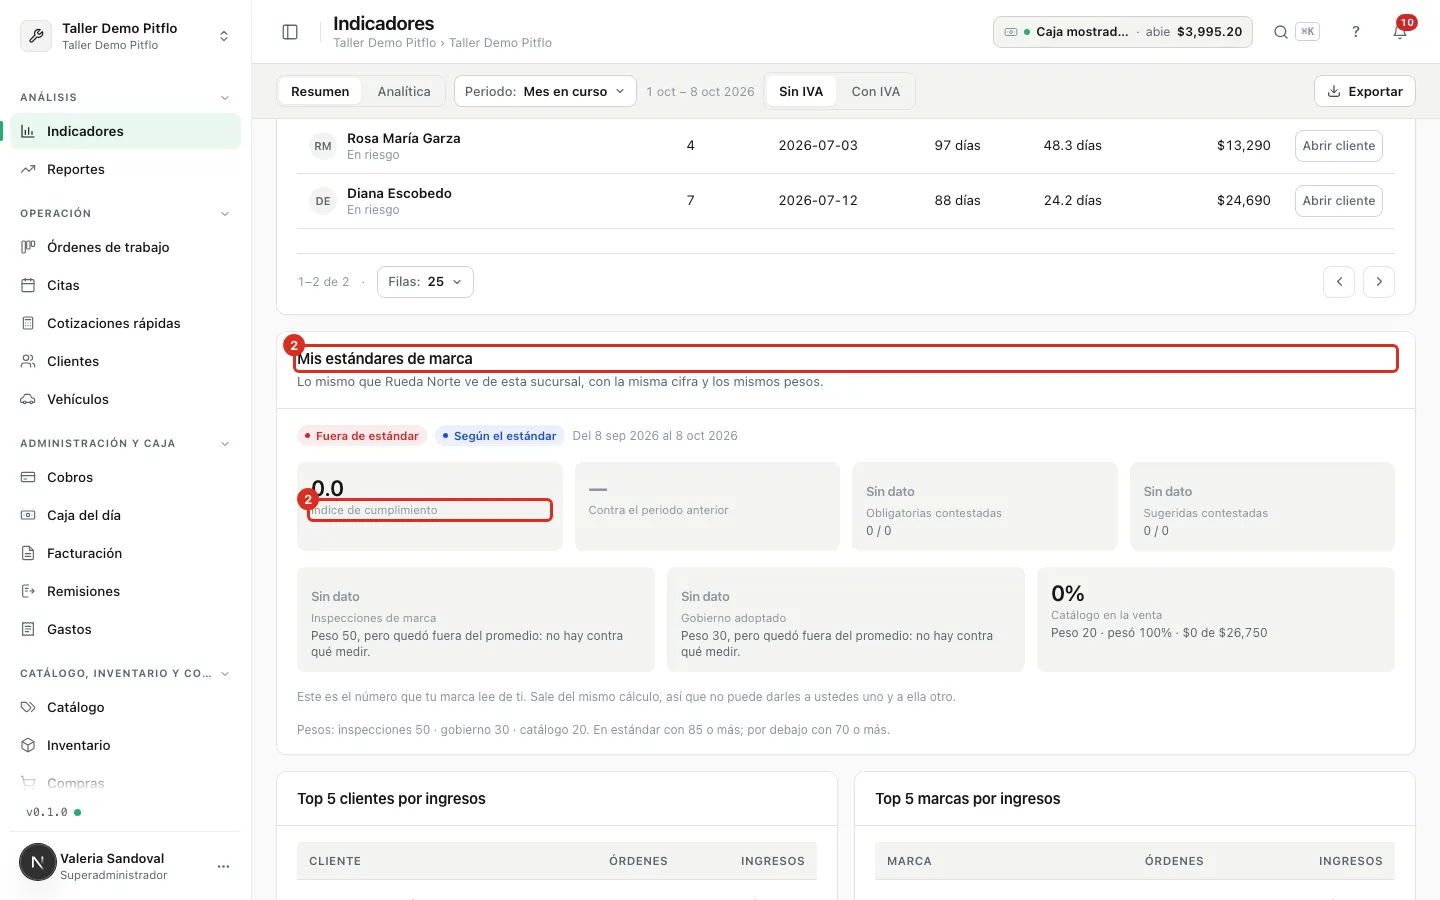
Task: Click the Remisiones export icon
Action: point(28,591)
